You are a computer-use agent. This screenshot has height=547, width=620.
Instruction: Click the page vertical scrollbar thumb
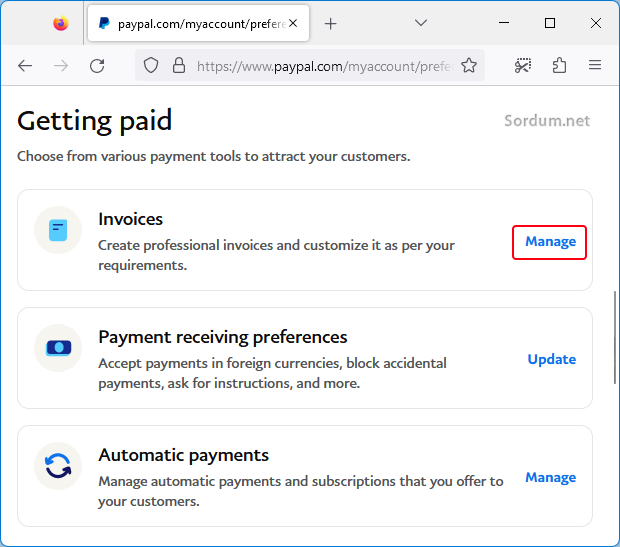(614, 337)
